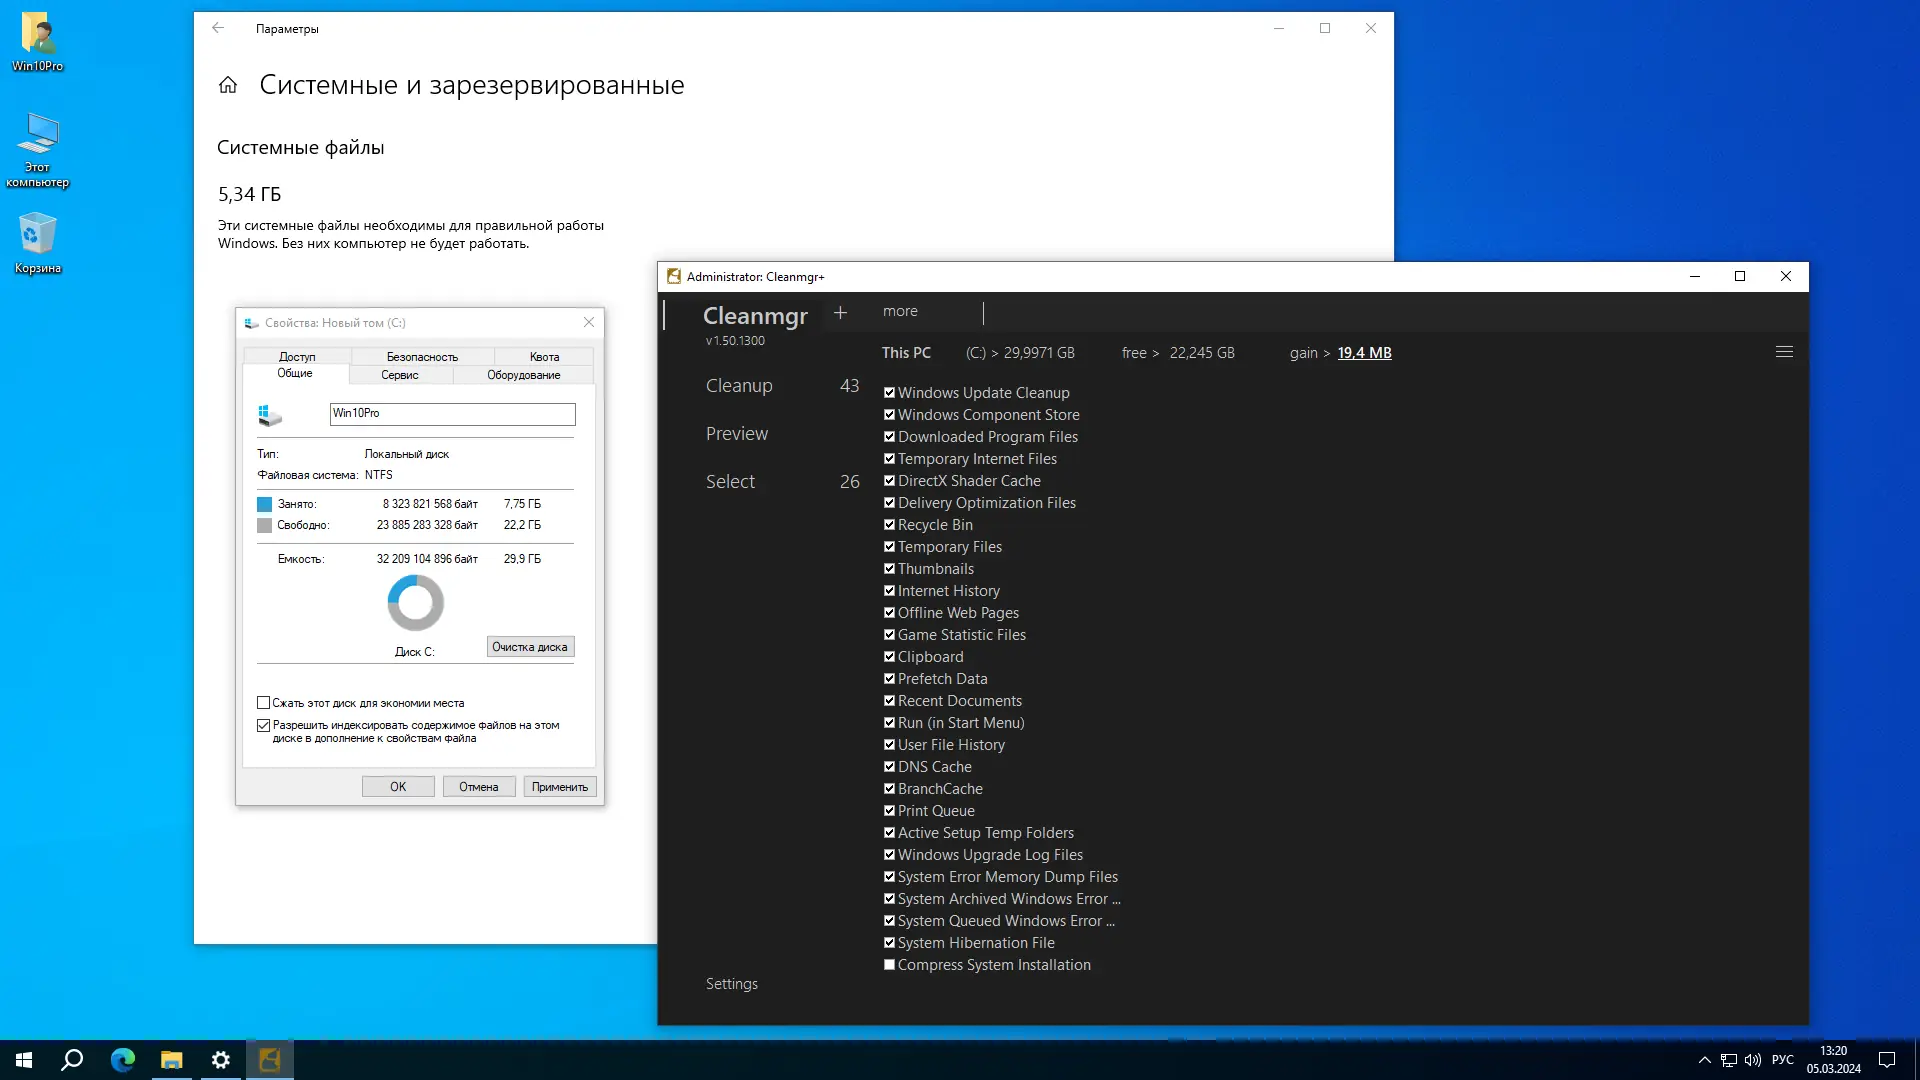Expand the more option in Cleanmgr+ header

click(900, 311)
